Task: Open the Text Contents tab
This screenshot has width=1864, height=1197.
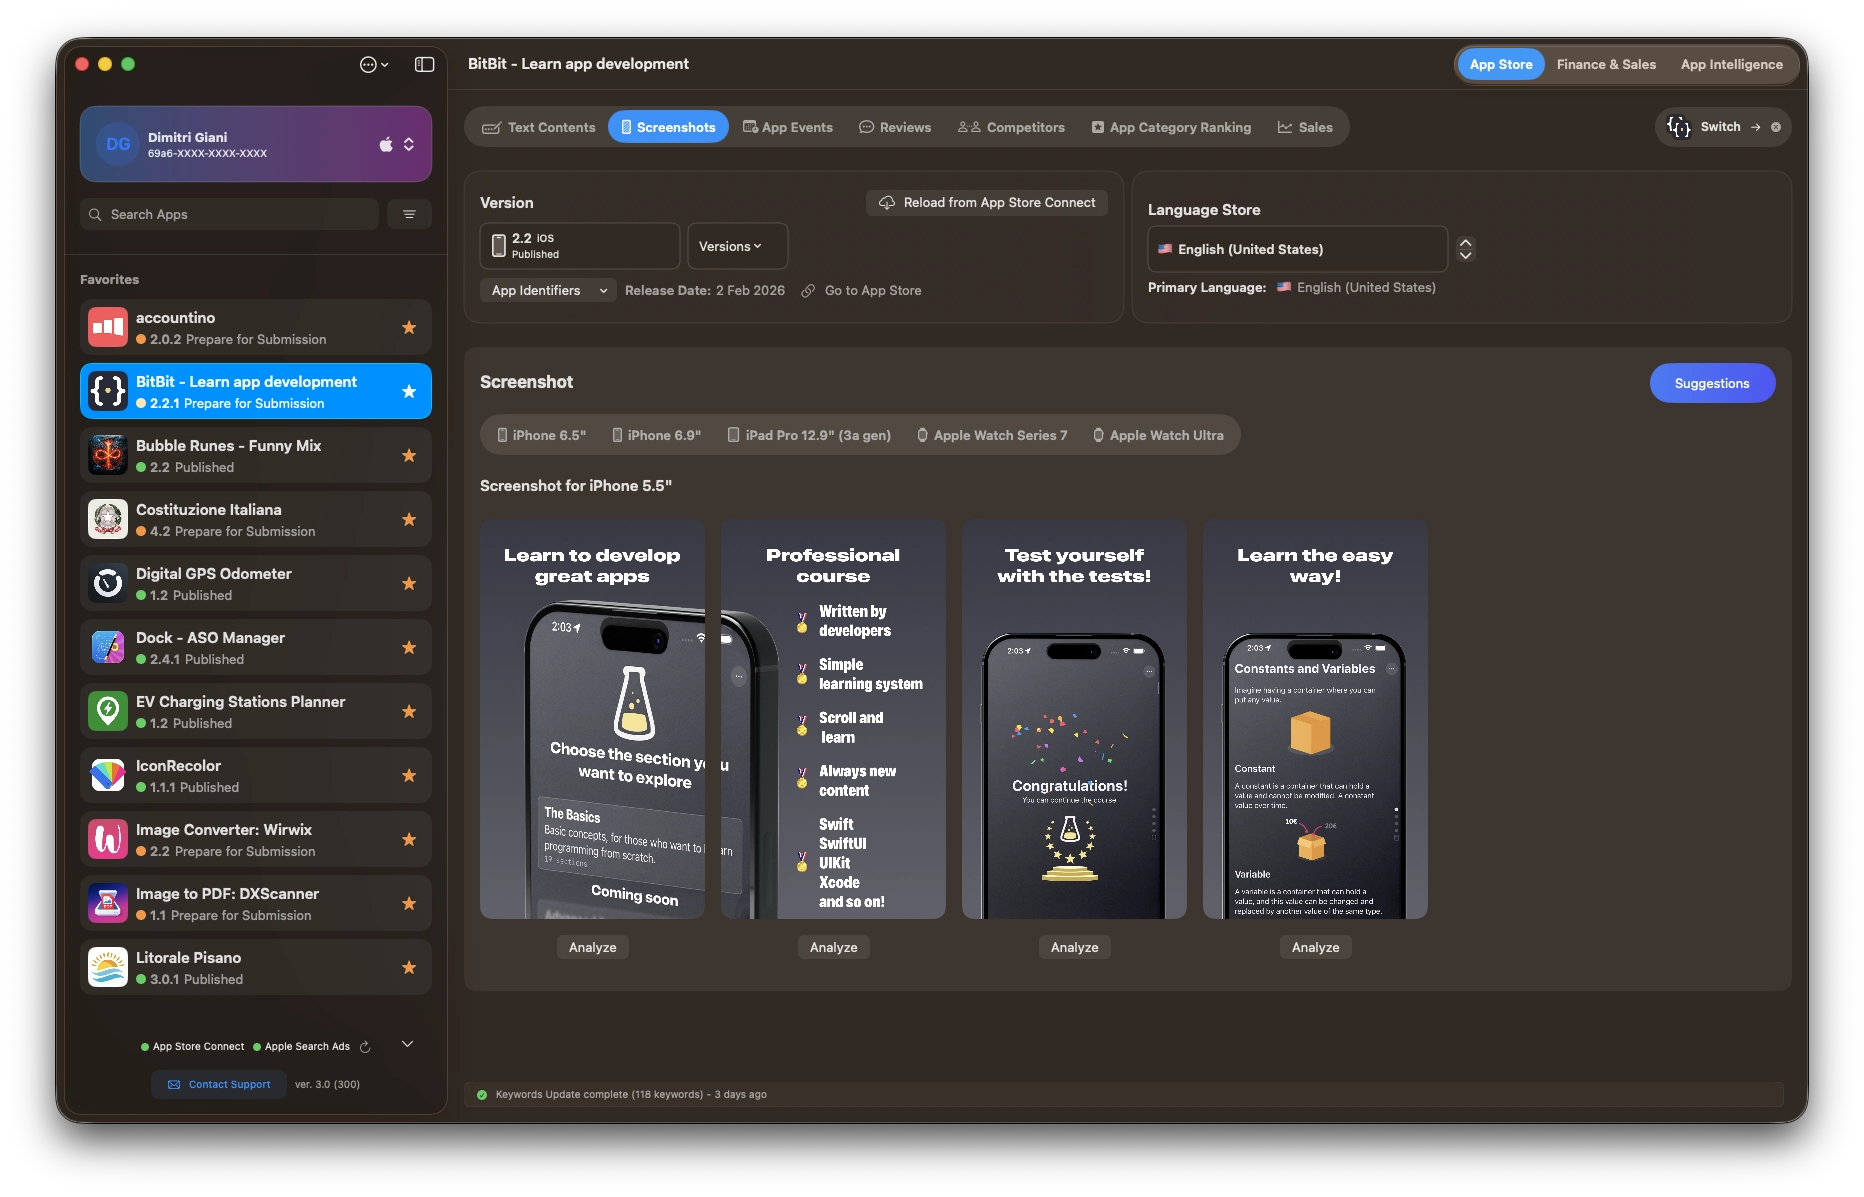Action: pyautogui.click(x=539, y=127)
